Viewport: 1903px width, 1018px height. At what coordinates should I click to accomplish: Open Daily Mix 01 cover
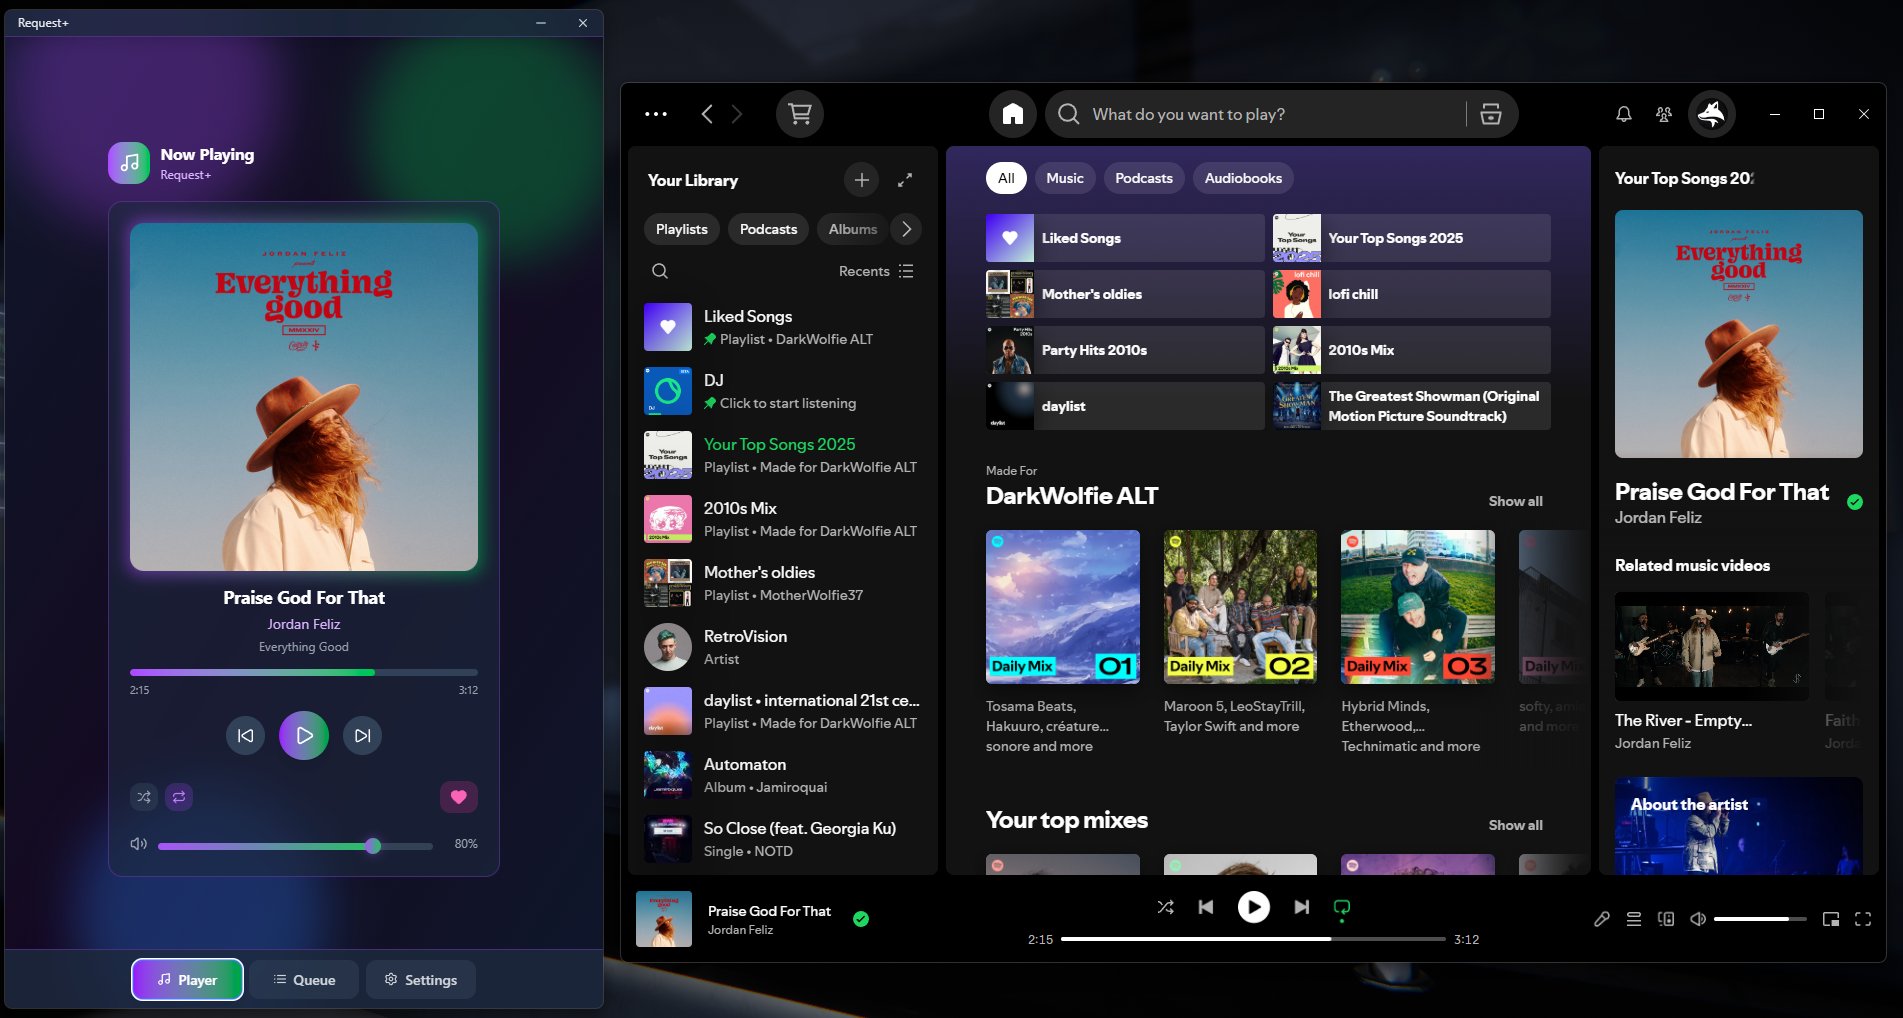1063,607
